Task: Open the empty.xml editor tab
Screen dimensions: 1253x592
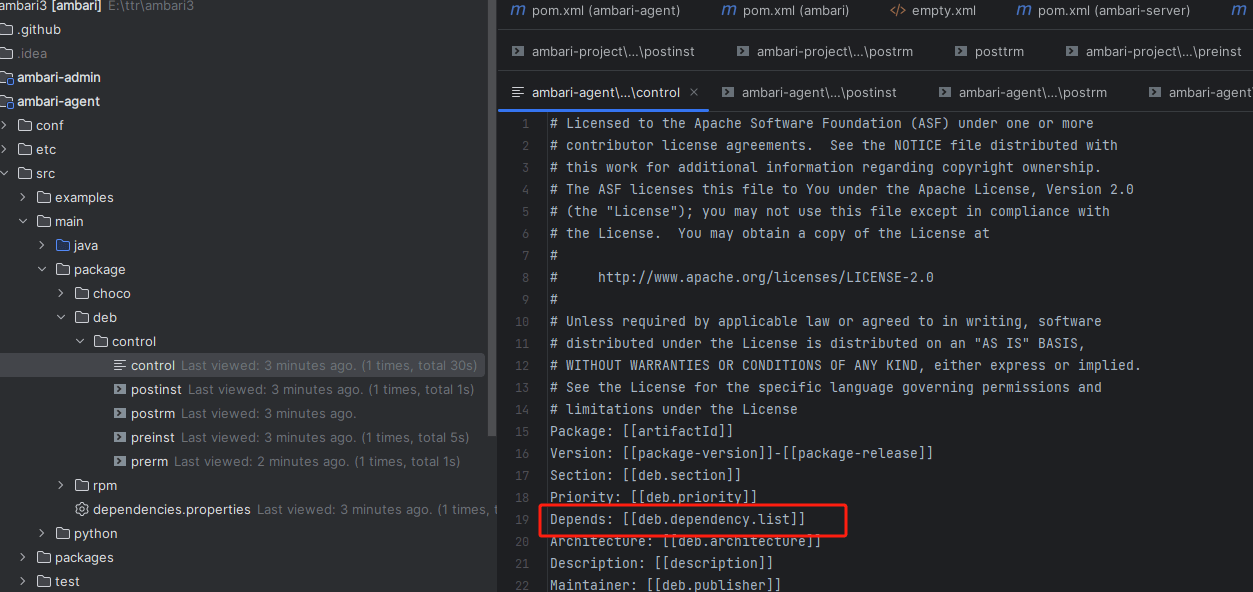Action: (x=932, y=11)
